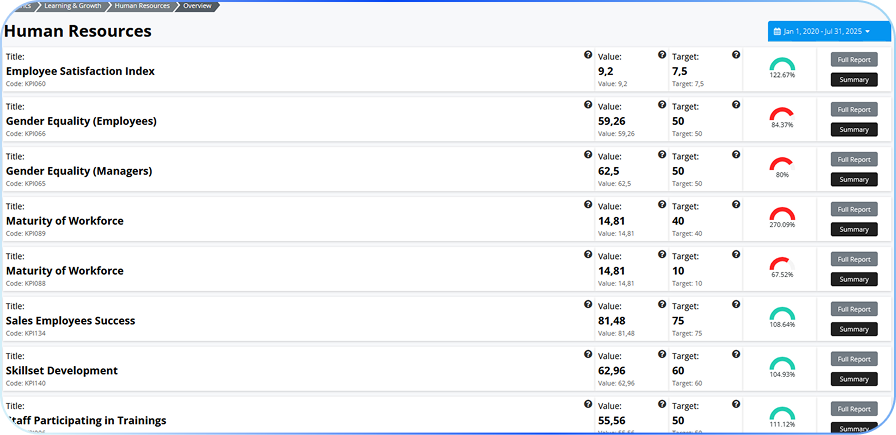Viewport: 896px width, 435px height.
Task: Open Full Report for Sales Employees Success
Action: pos(854,310)
